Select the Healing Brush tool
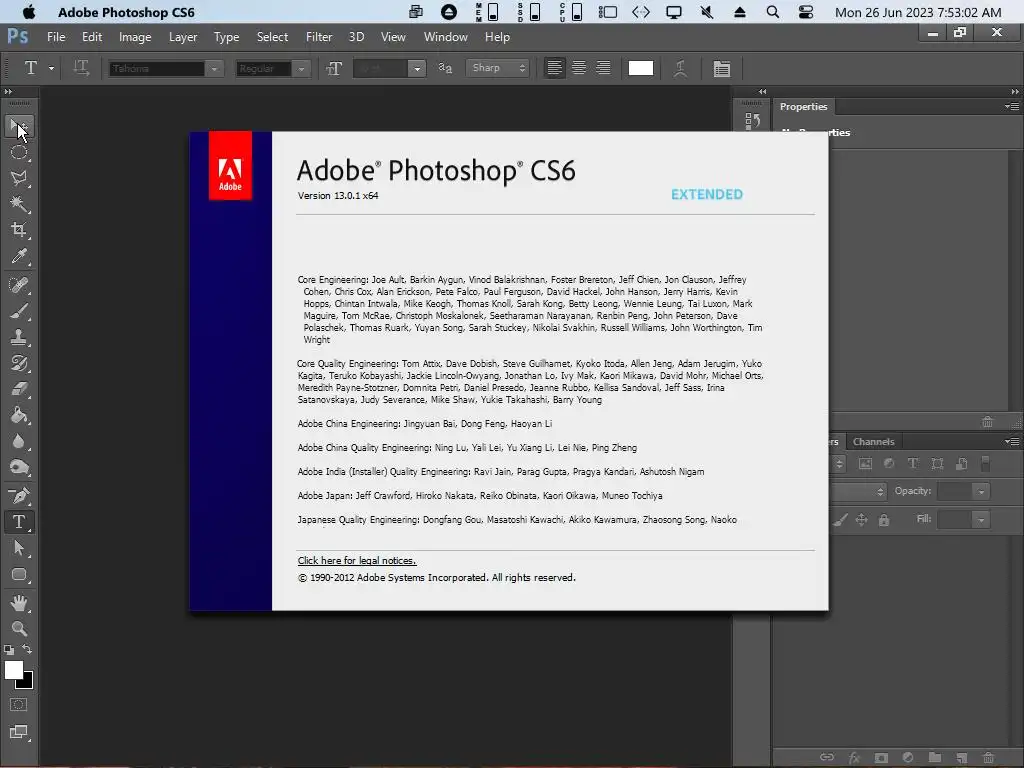The width and height of the screenshot is (1024, 768). coord(19,285)
